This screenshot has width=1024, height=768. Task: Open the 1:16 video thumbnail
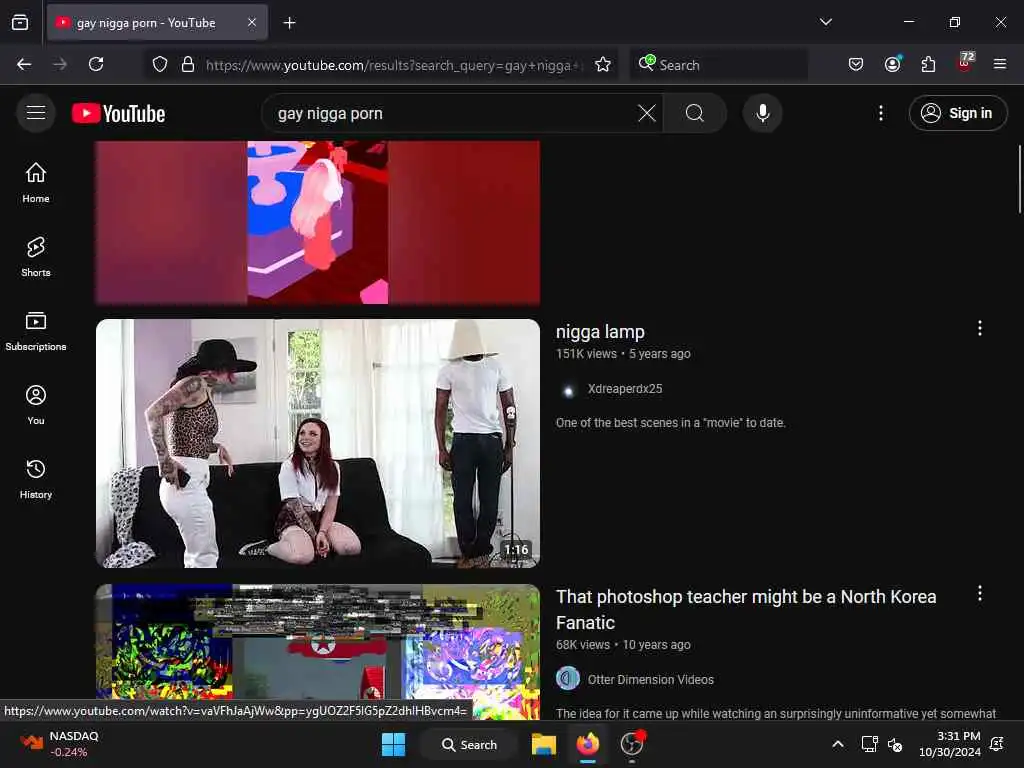(x=318, y=443)
